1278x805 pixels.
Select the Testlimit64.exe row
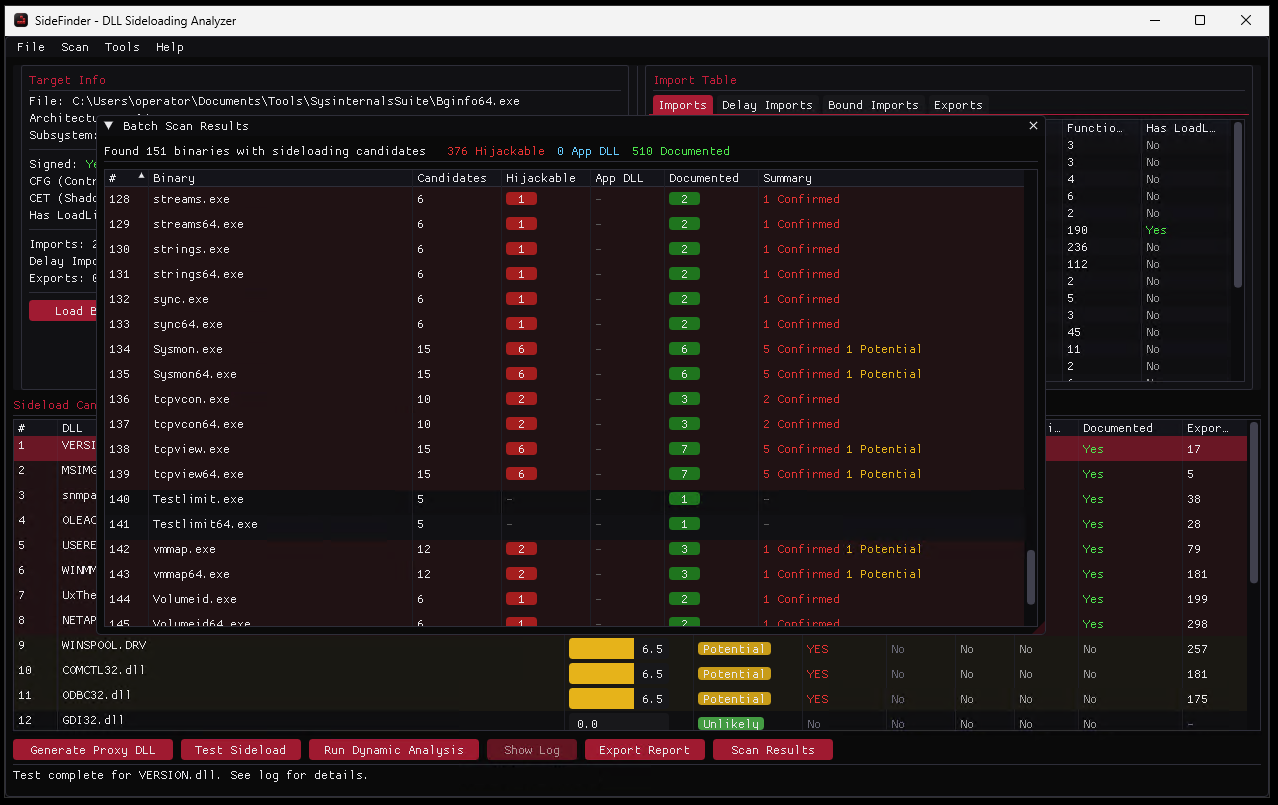point(565,524)
